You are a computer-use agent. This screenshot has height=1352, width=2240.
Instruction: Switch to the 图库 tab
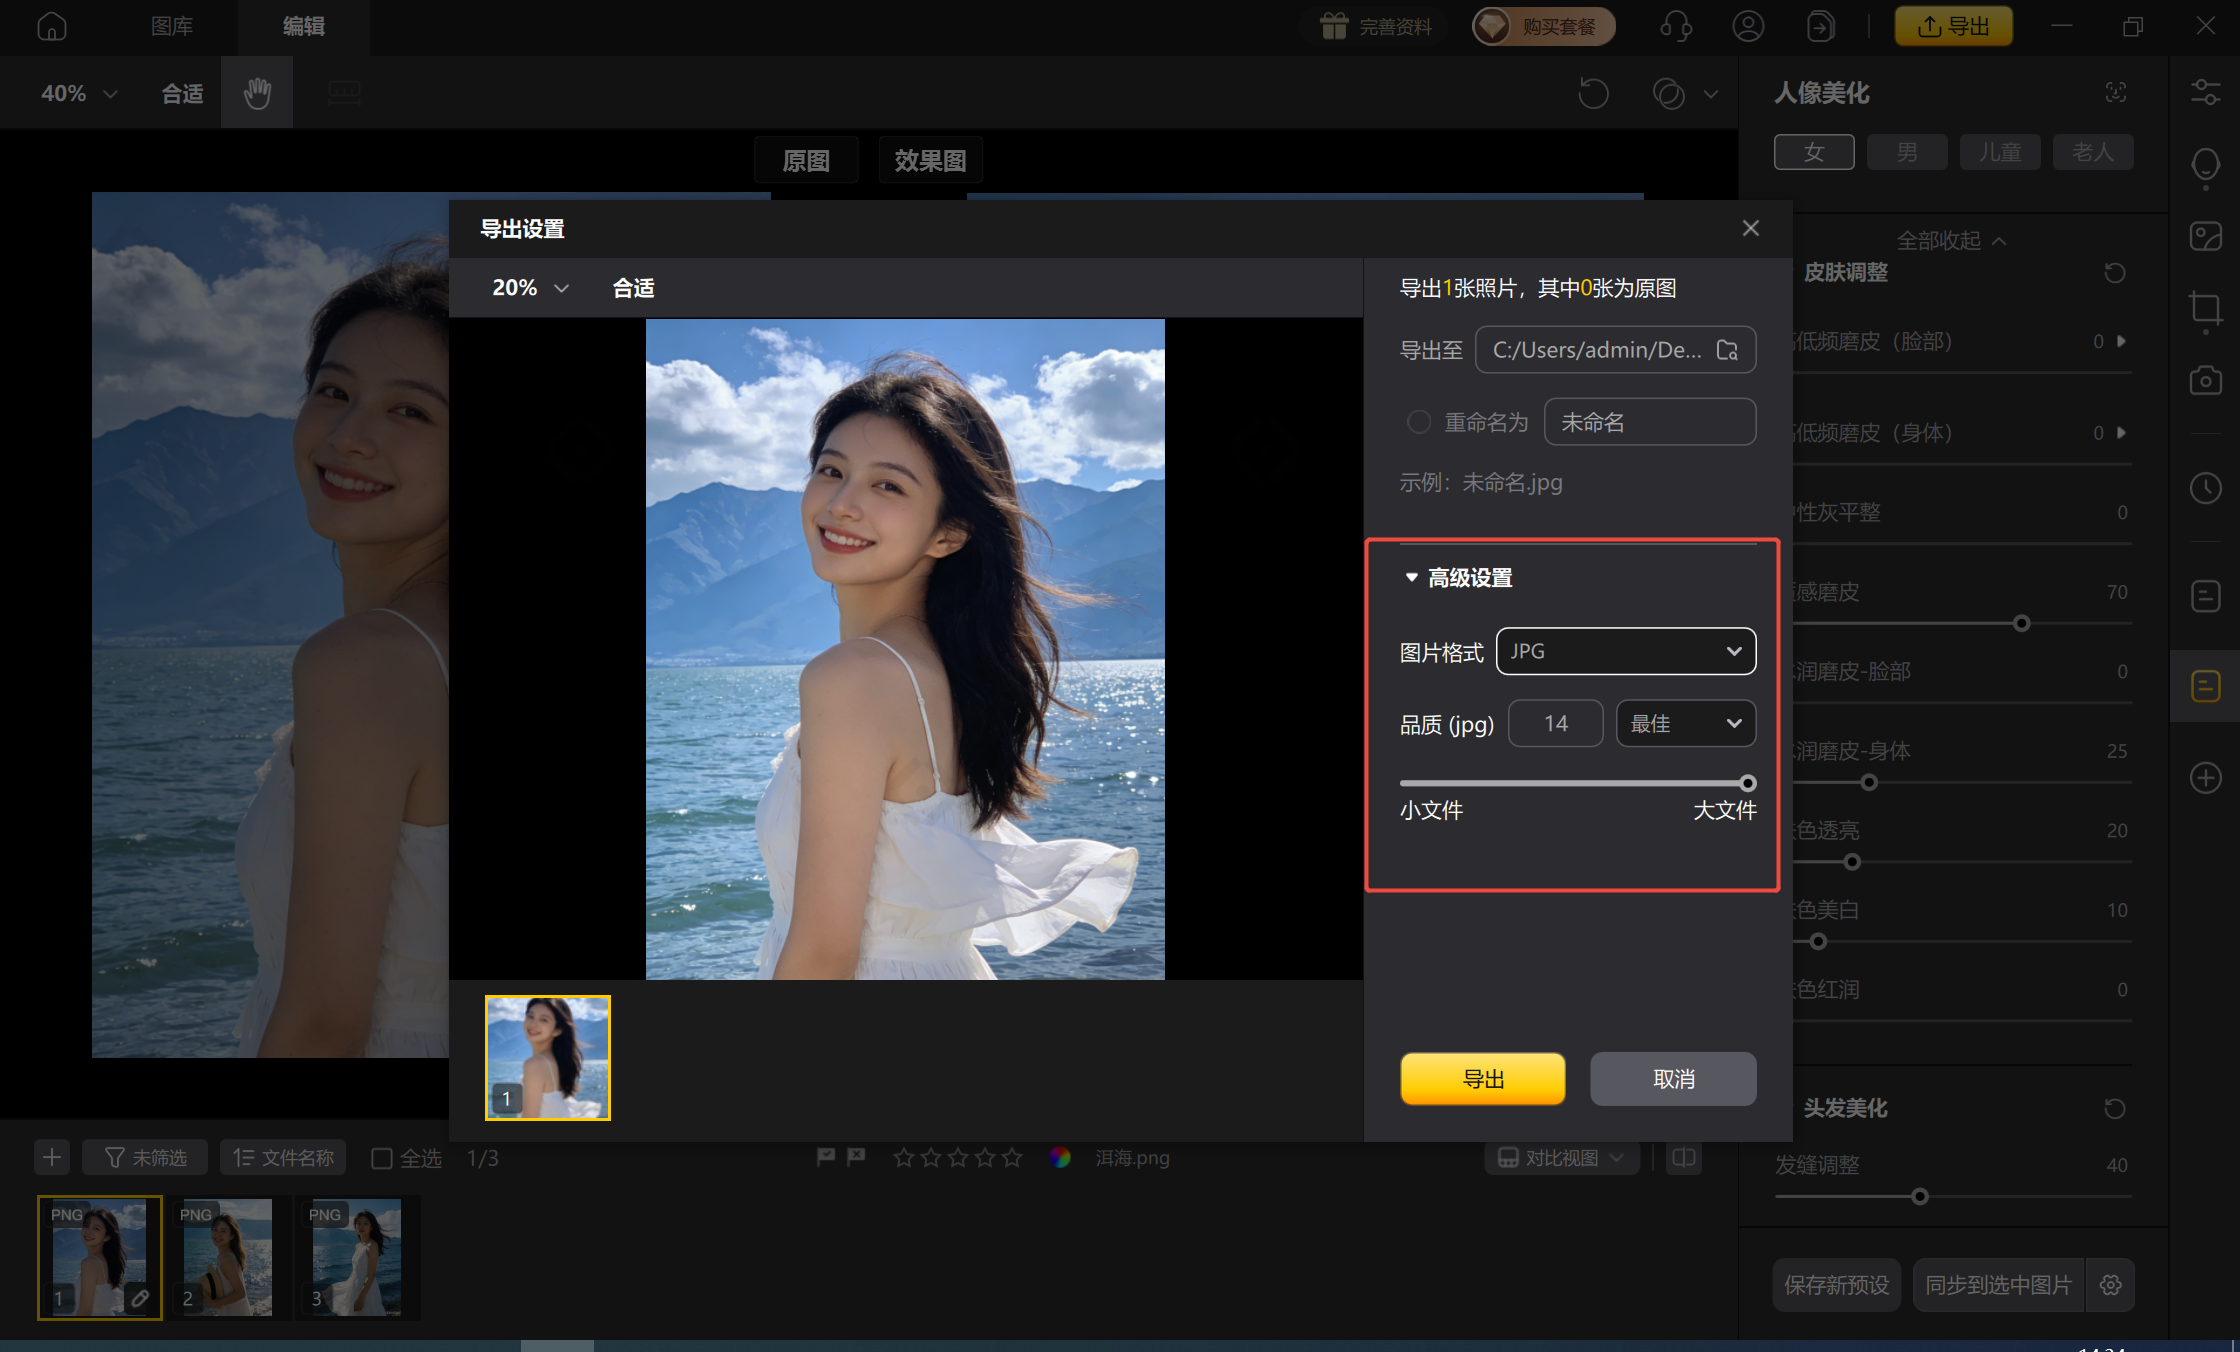[172, 26]
